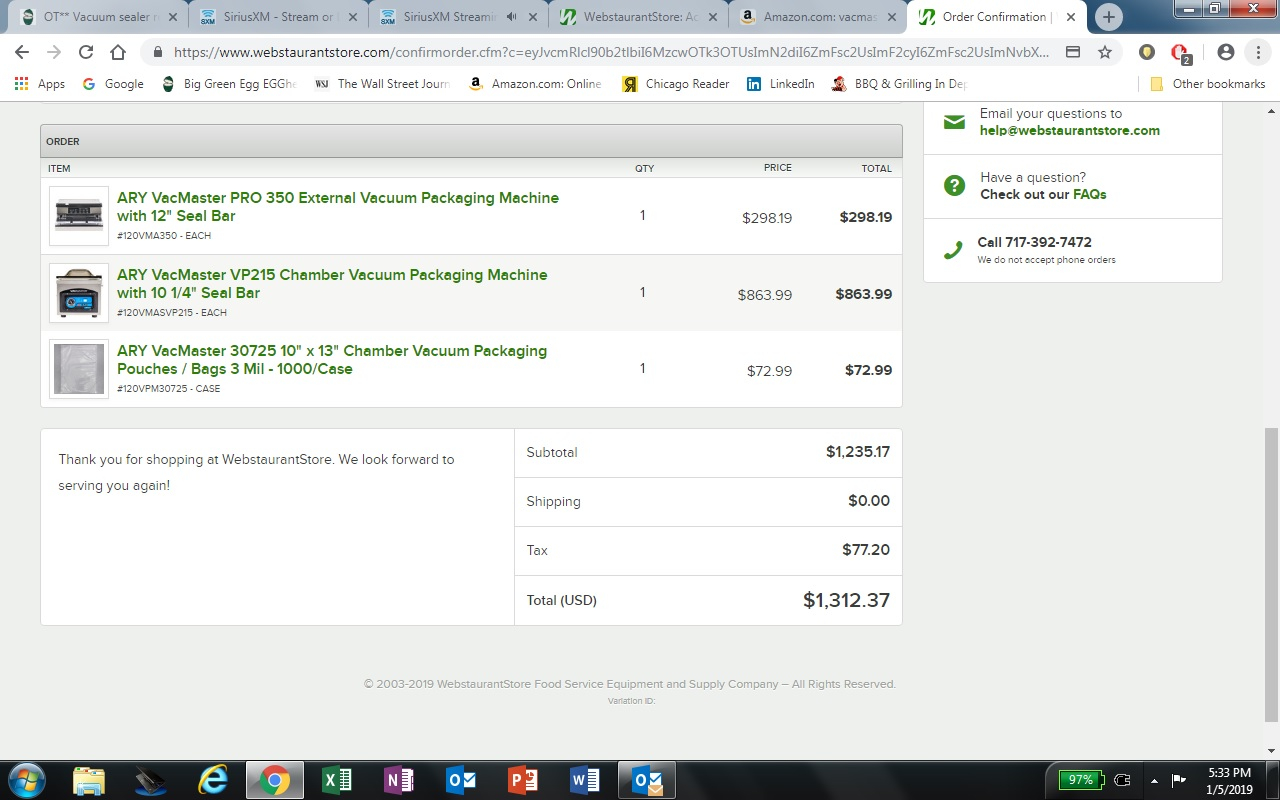Open the Other bookmarks folder
The height and width of the screenshot is (800, 1280).
[x=1208, y=84]
